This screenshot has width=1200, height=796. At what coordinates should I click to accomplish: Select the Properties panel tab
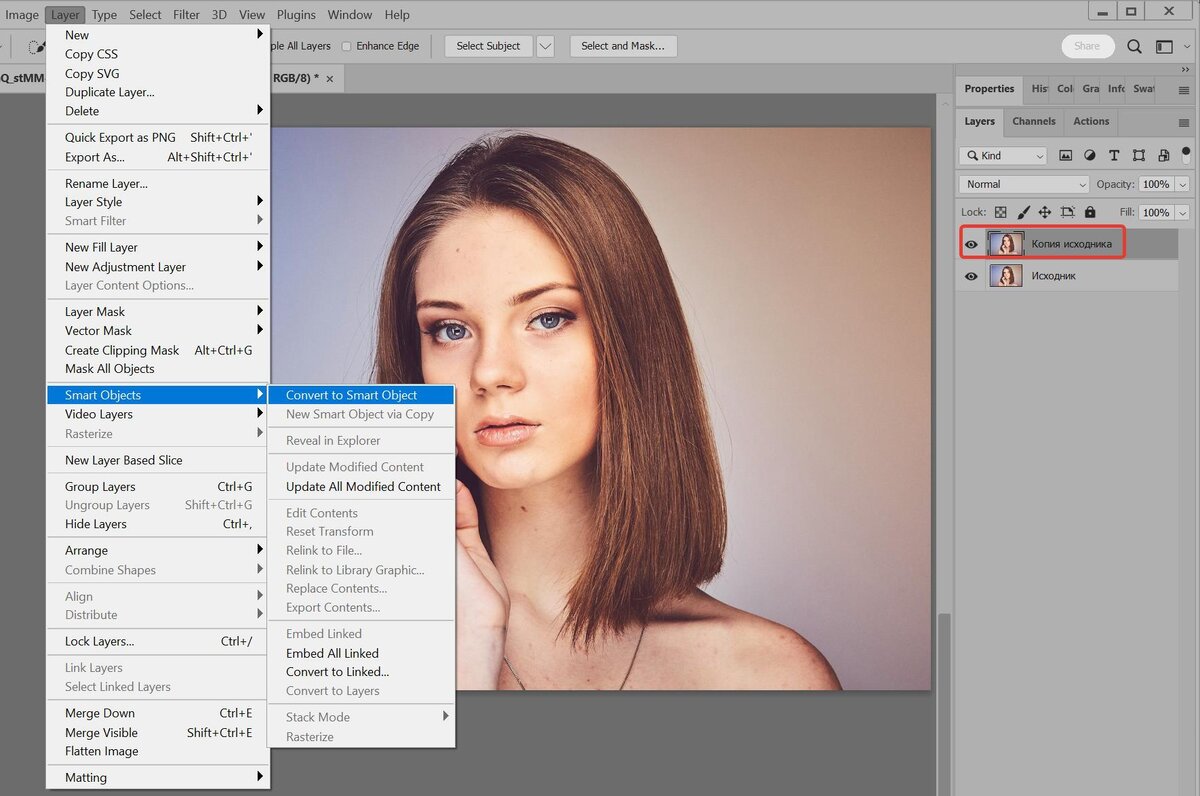pos(989,89)
